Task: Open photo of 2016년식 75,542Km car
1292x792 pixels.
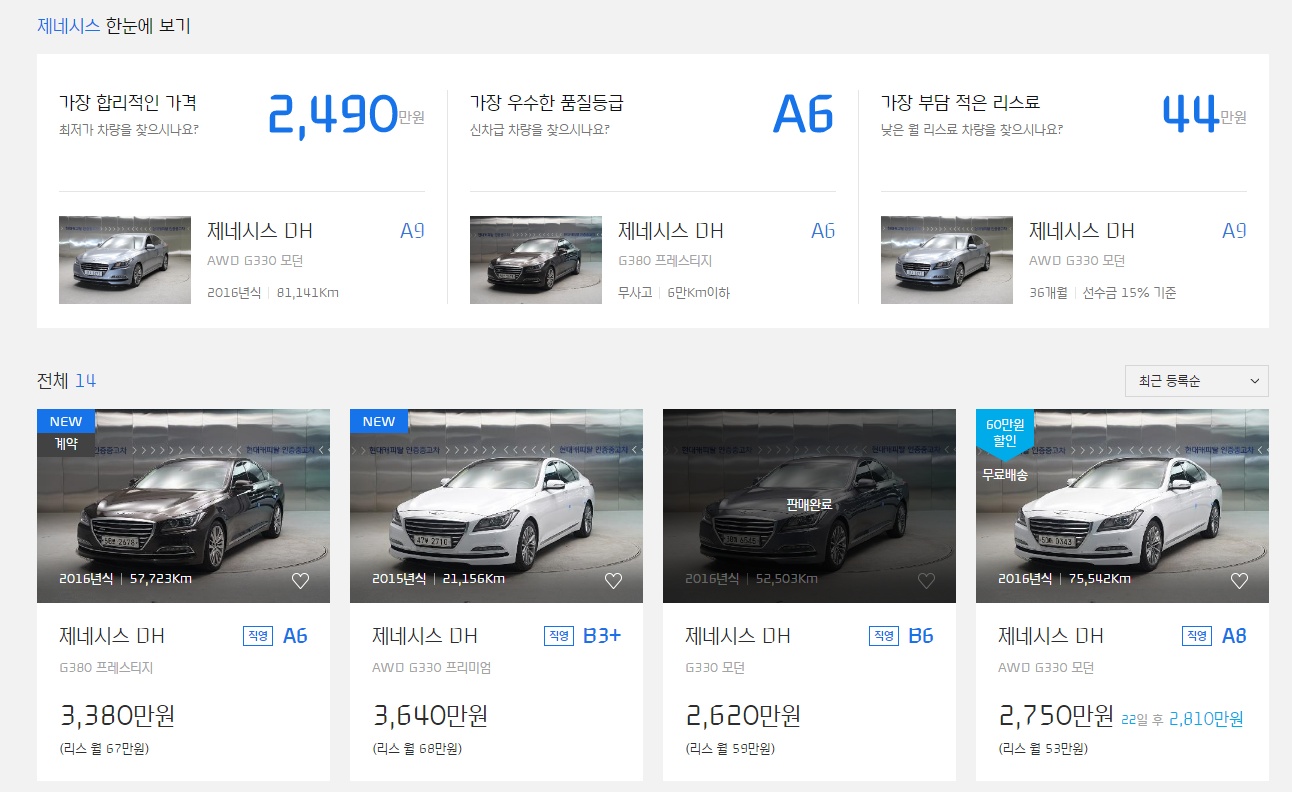Action: click(x=1122, y=506)
